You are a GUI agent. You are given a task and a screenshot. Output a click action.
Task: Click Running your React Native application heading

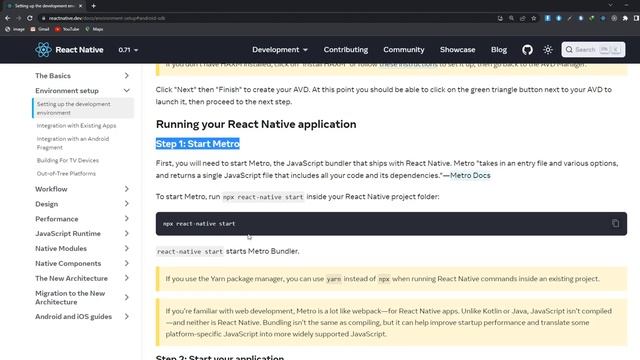tap(256, 124)
